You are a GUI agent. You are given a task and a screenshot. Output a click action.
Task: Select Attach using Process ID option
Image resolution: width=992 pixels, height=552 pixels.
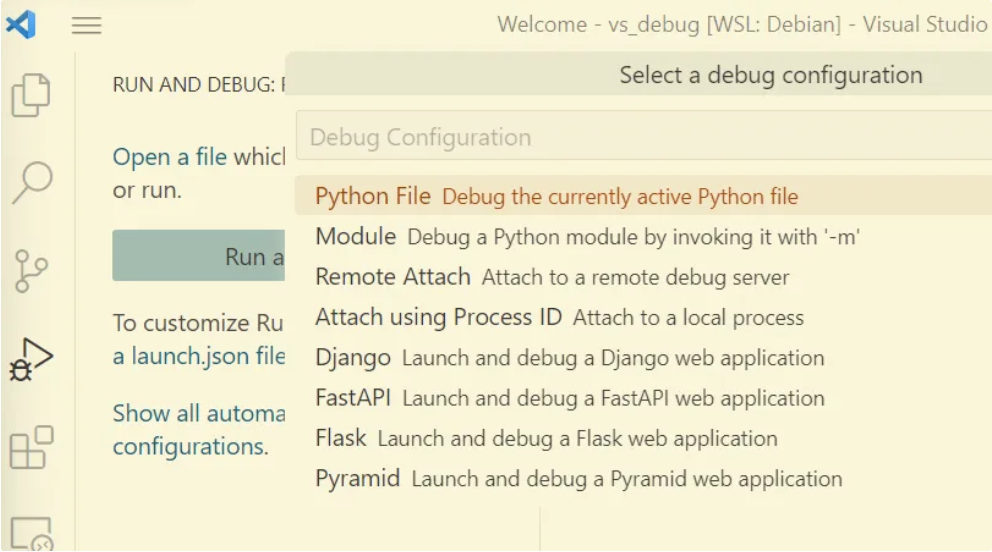coord(643,317)
